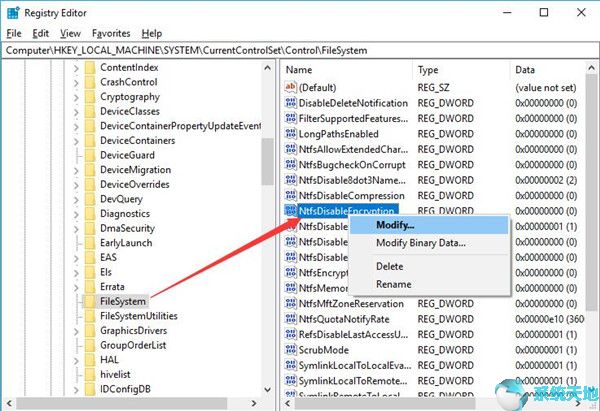Click the values pane scroll-up arrow

click(592, 68)
